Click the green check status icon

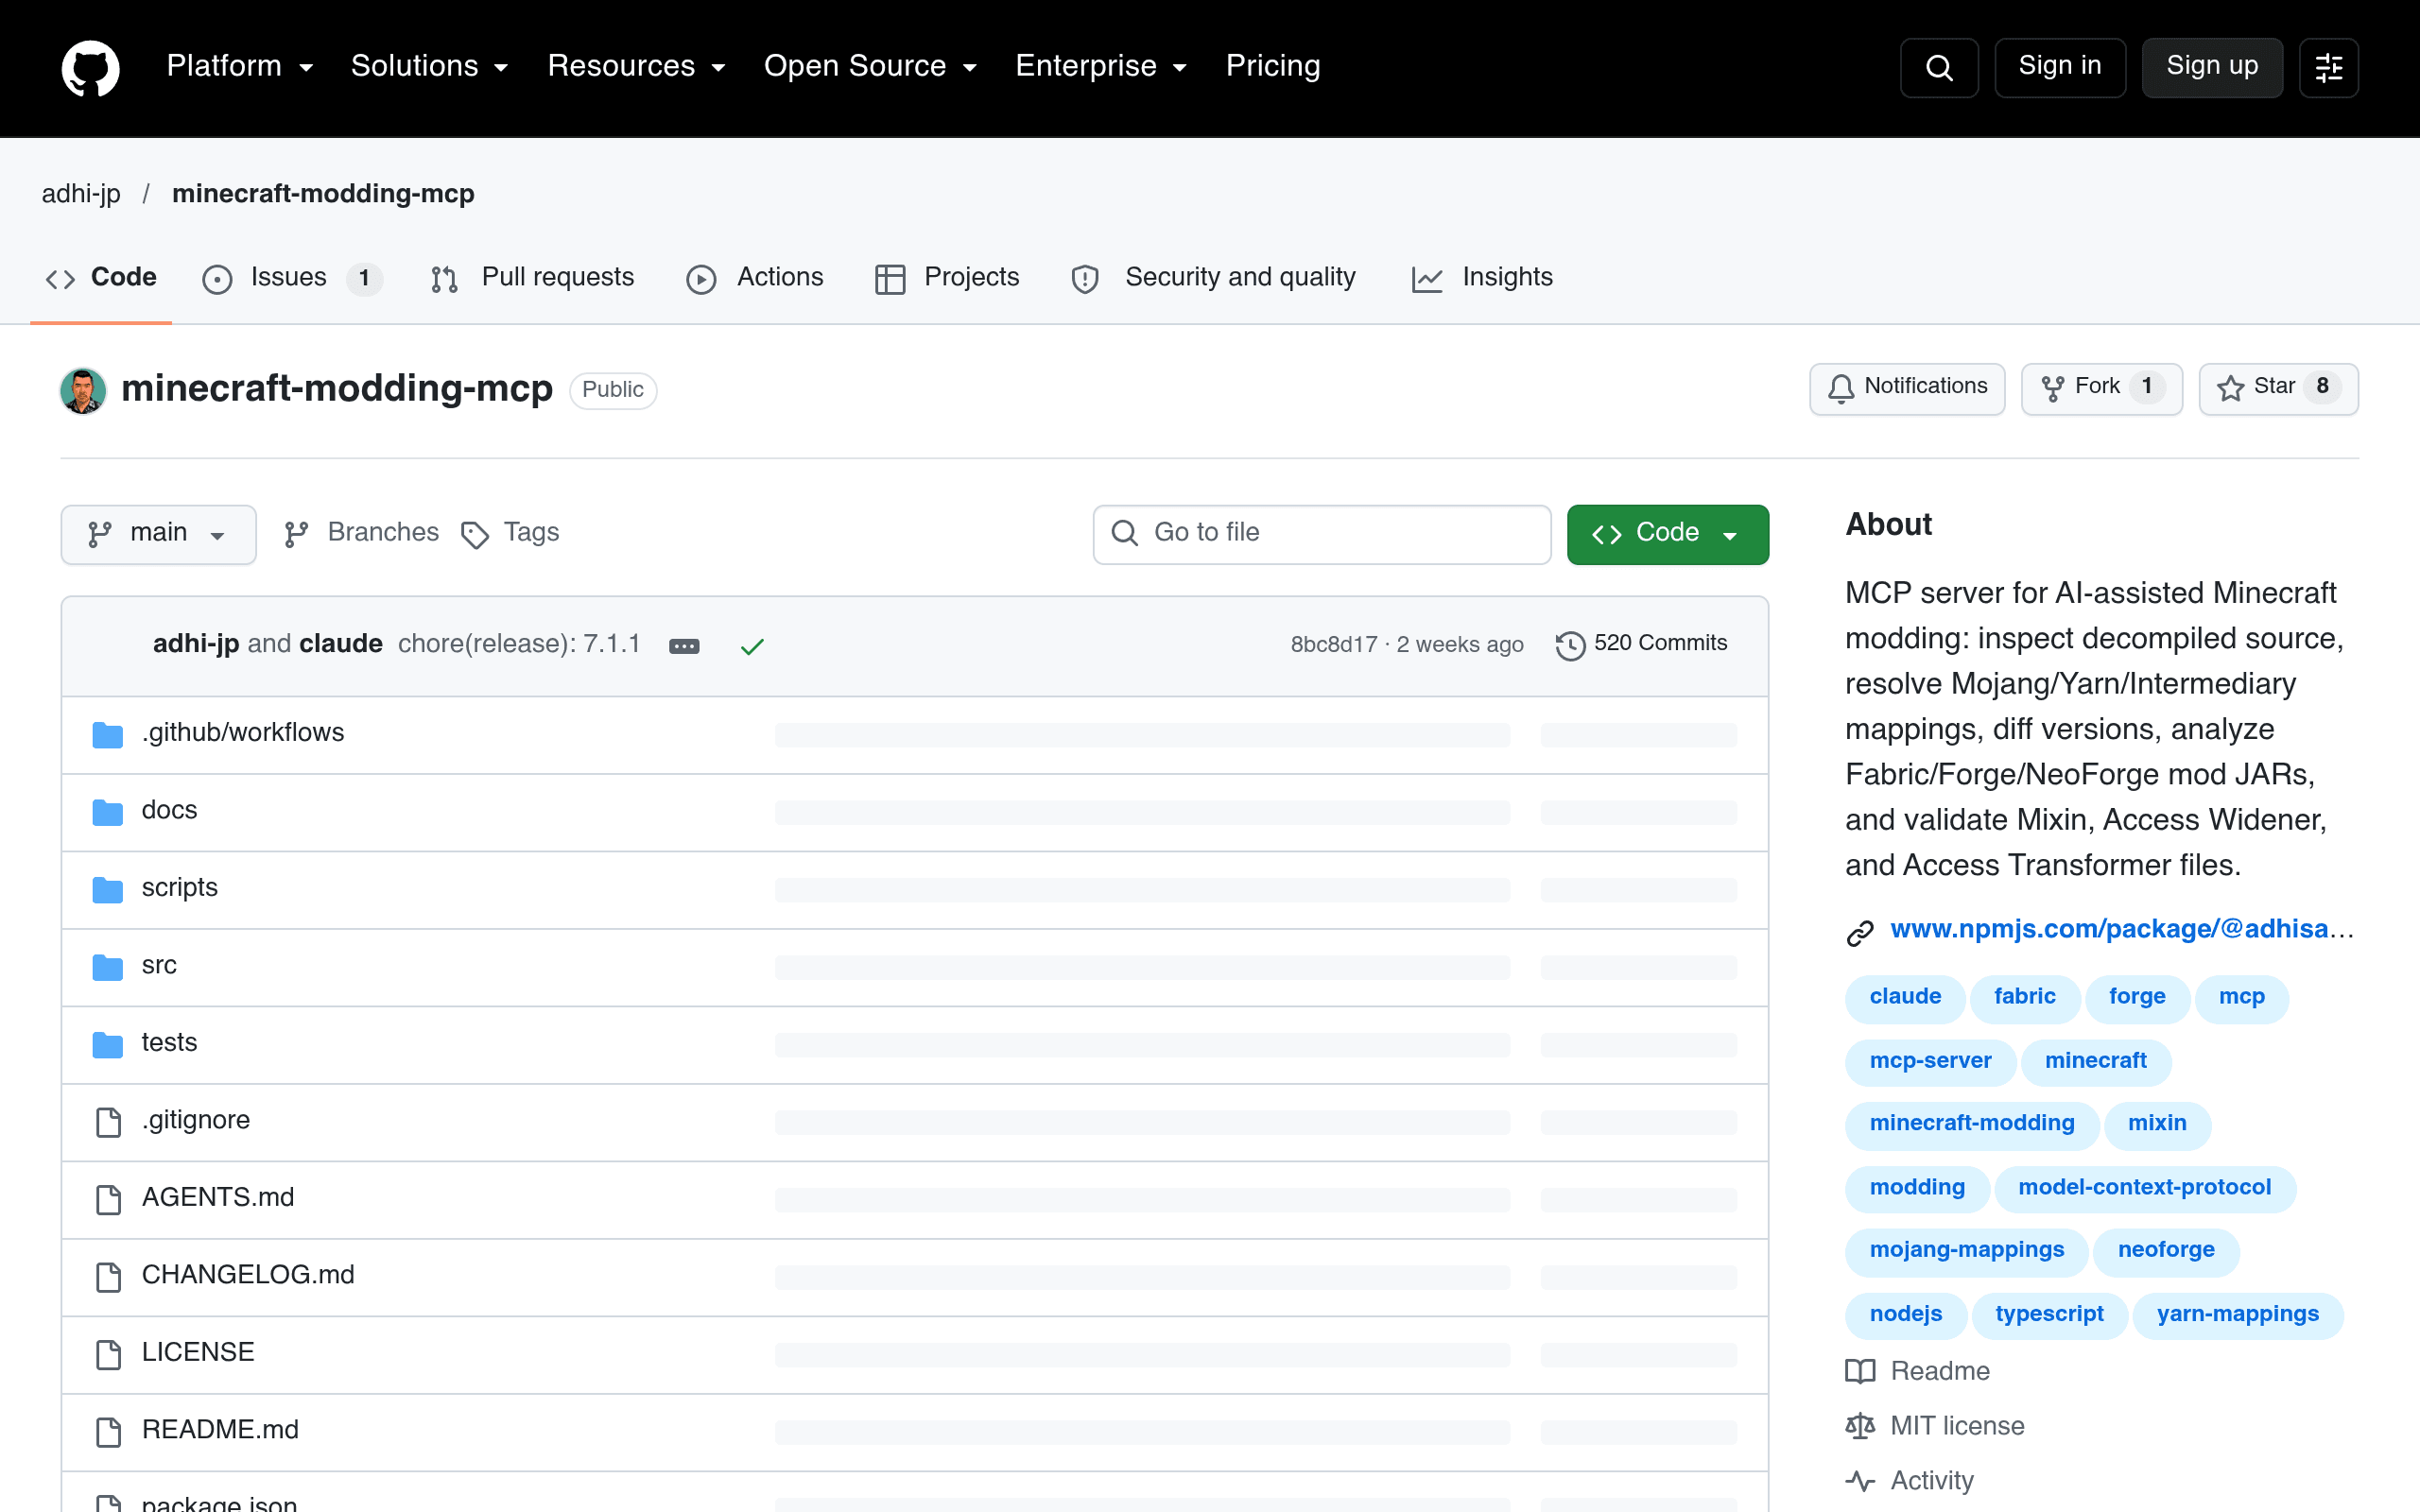pyautogui.click(x=752, y=646)
